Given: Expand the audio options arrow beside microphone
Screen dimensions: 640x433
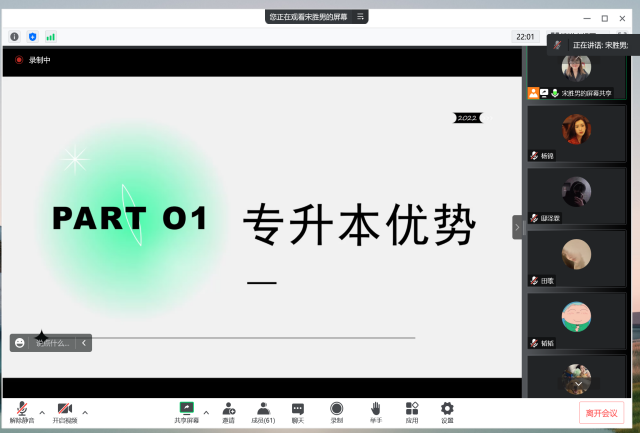Looking at the screenshot, I should click(42, 412).
